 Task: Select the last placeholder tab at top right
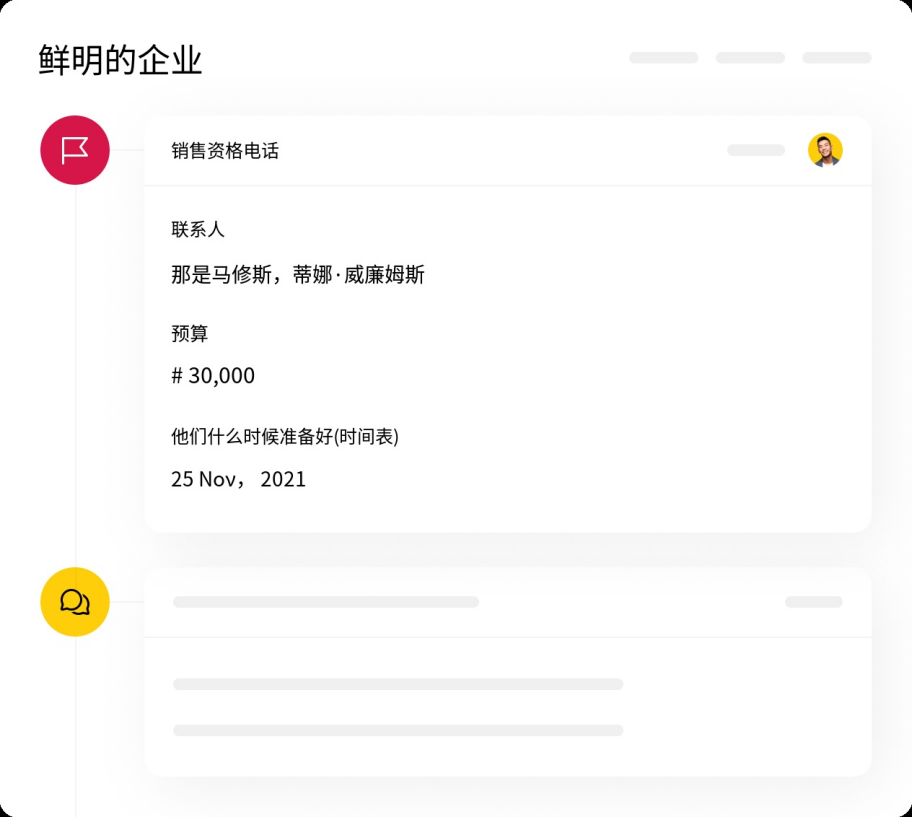pos(837,58)
